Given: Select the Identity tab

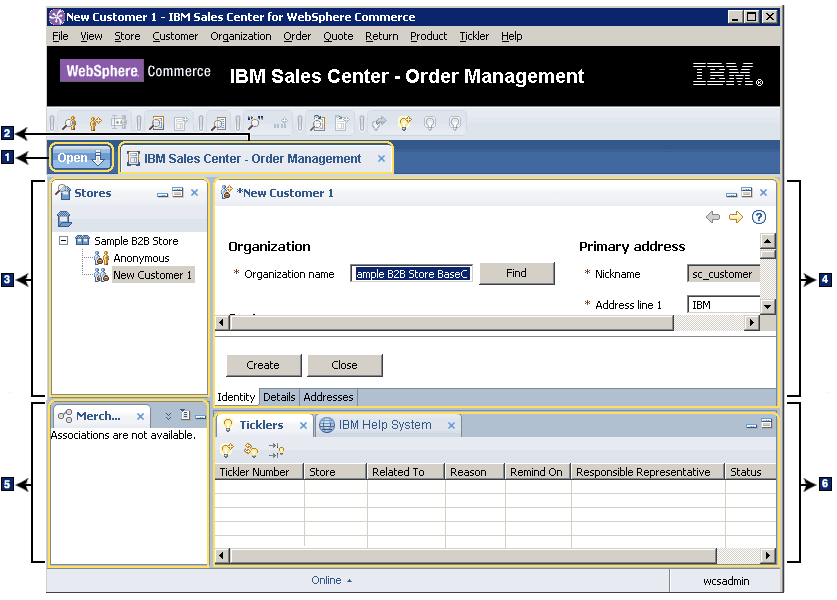Looking at the screenshot, I should (236, 397).
